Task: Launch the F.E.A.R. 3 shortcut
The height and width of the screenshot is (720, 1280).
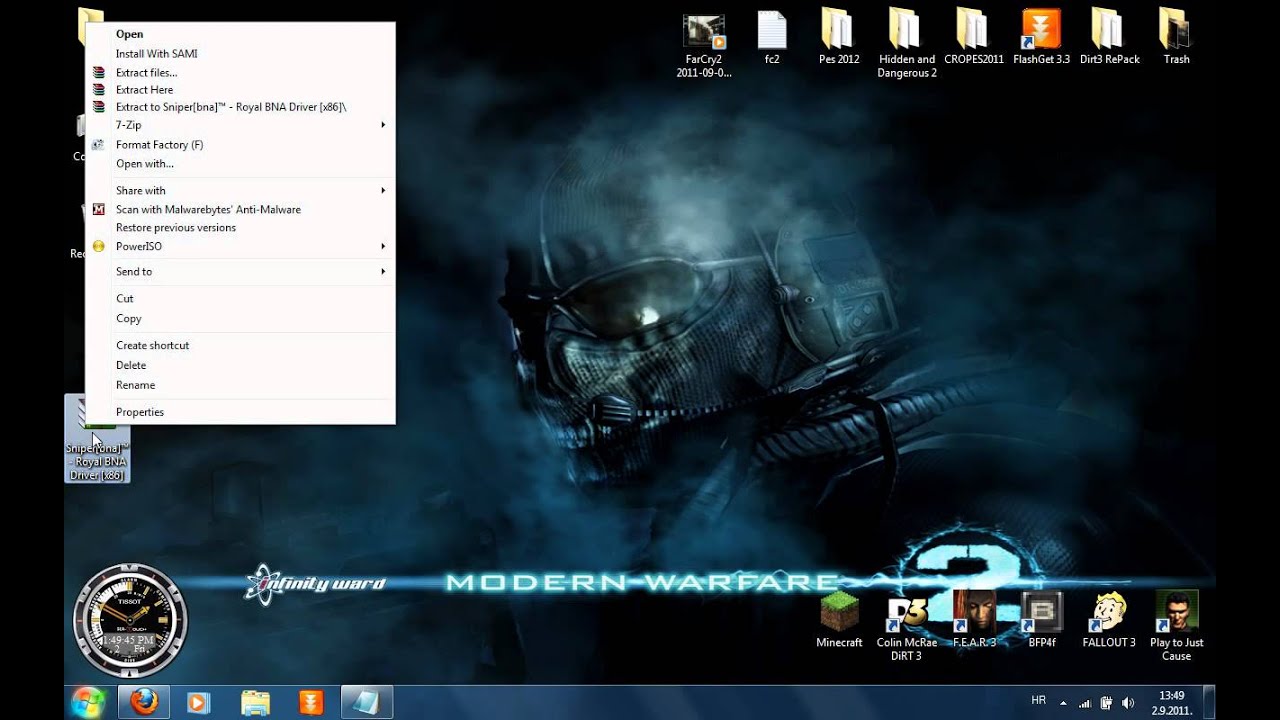Action: tap(974, 620)
